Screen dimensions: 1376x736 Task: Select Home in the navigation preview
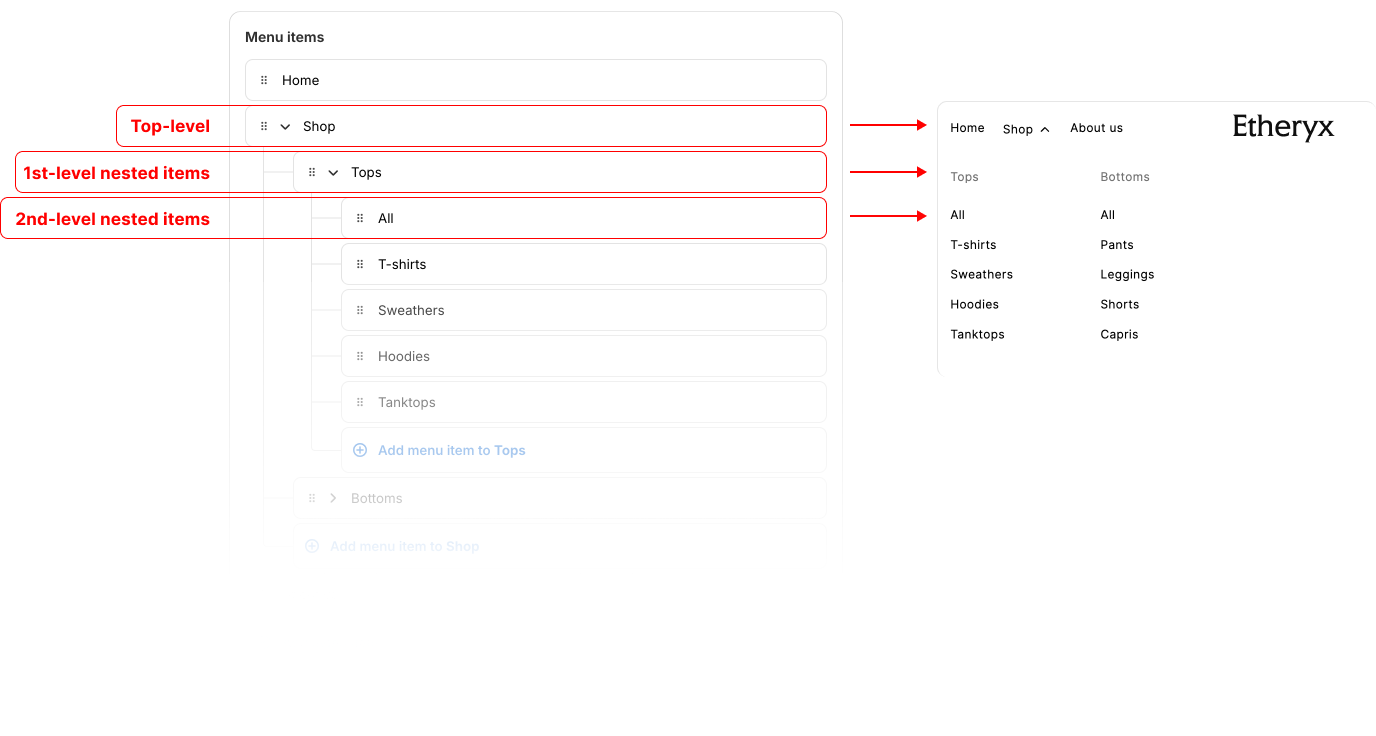967,128
